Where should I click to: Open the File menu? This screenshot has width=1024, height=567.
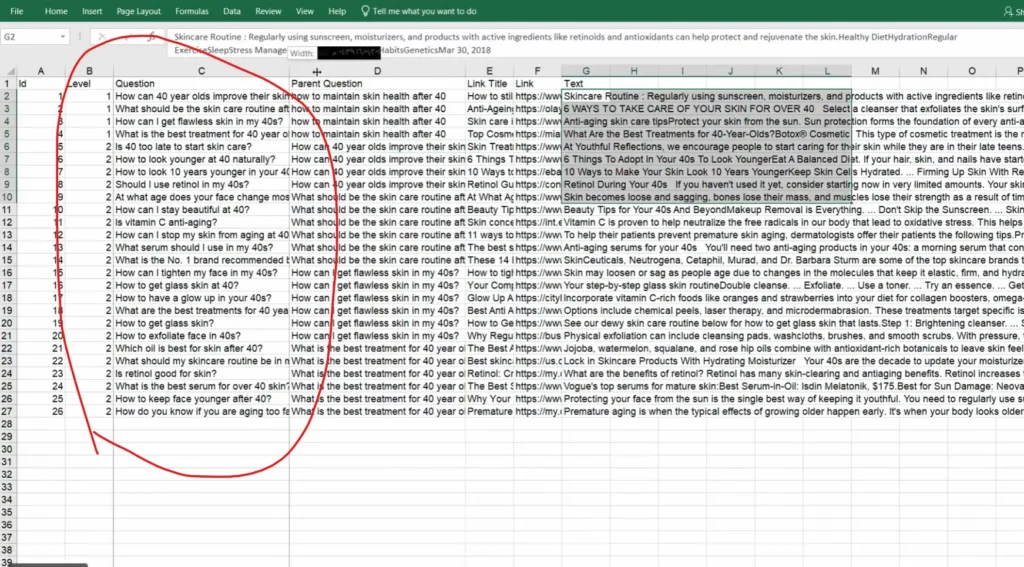17,11
